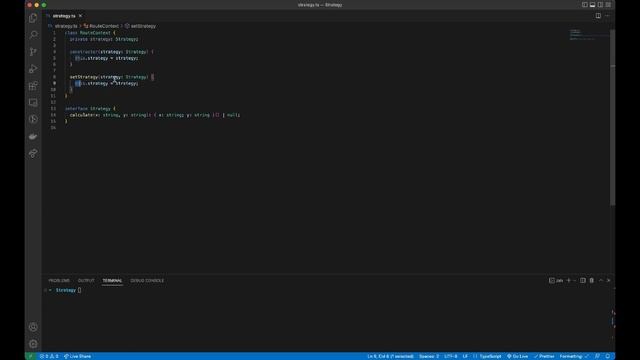Viewport: 640px width, 360px height.
Task: Click Go Live in status bar
Action: pyautogui.click(x=517, y=356)
